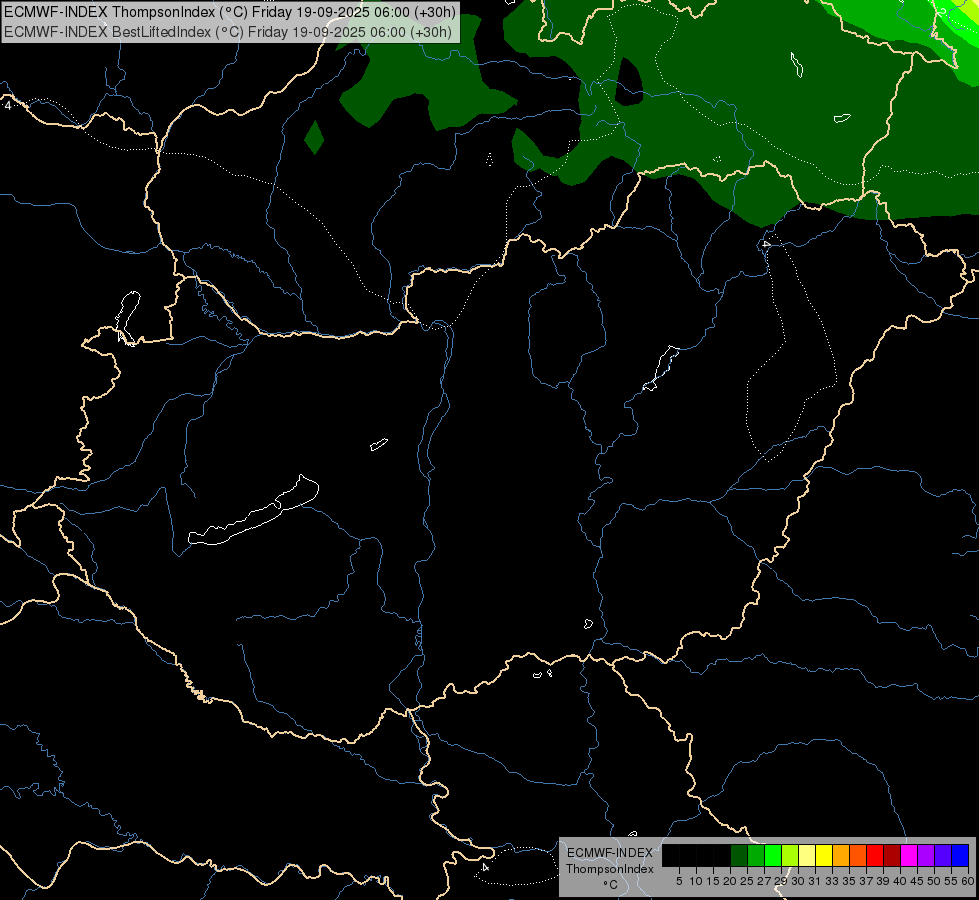
Task: Click legend tick value 50
Action: click(933, 881)
